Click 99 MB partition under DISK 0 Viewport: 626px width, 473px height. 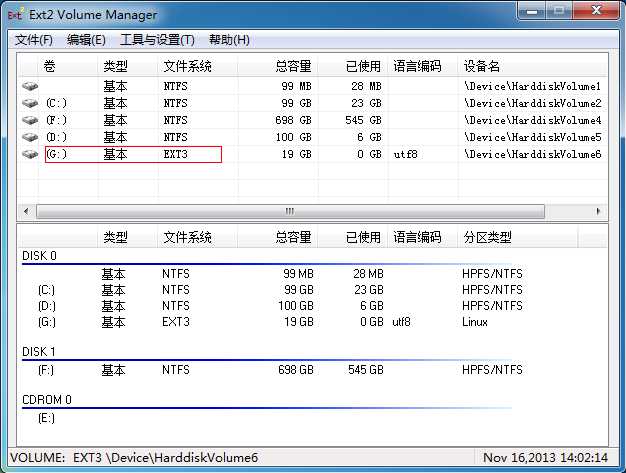(298, 274)
